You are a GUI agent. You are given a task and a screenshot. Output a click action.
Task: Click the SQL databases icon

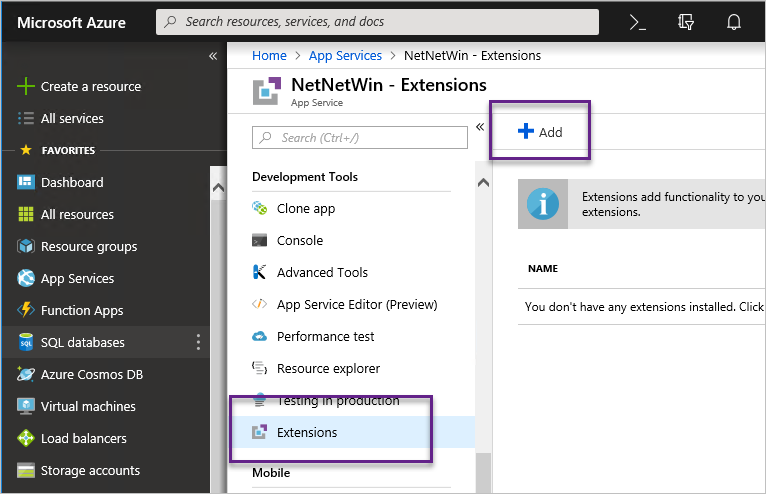click(x=25, y=342)
